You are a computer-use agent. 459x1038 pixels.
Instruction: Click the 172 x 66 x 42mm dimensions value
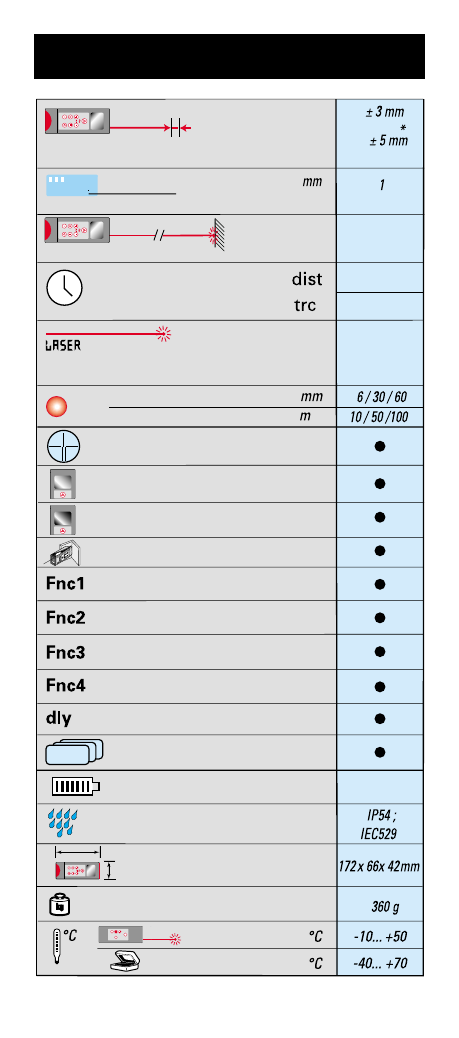[x=379, y=866]
